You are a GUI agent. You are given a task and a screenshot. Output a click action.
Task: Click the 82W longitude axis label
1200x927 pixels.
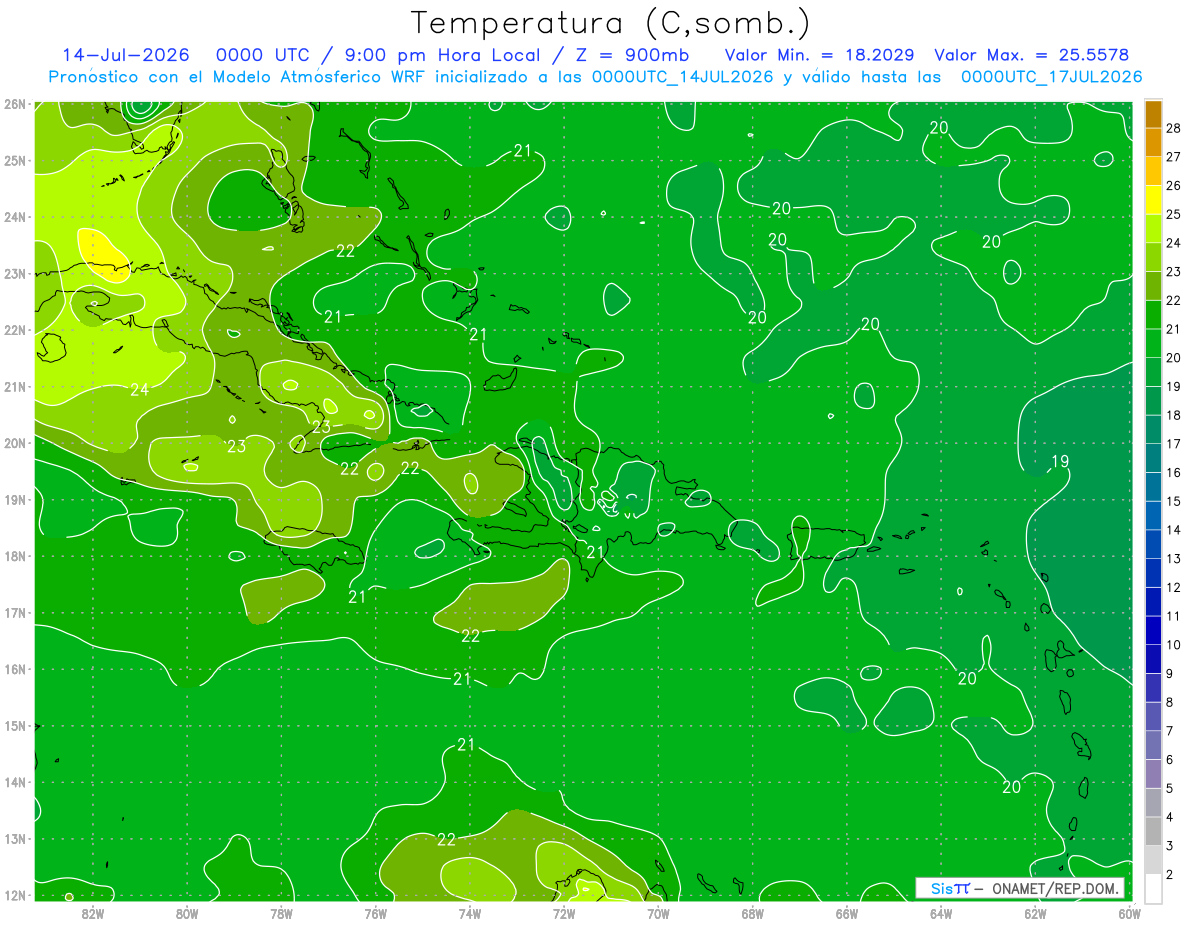pyautogui.click(x=92, y=913)
